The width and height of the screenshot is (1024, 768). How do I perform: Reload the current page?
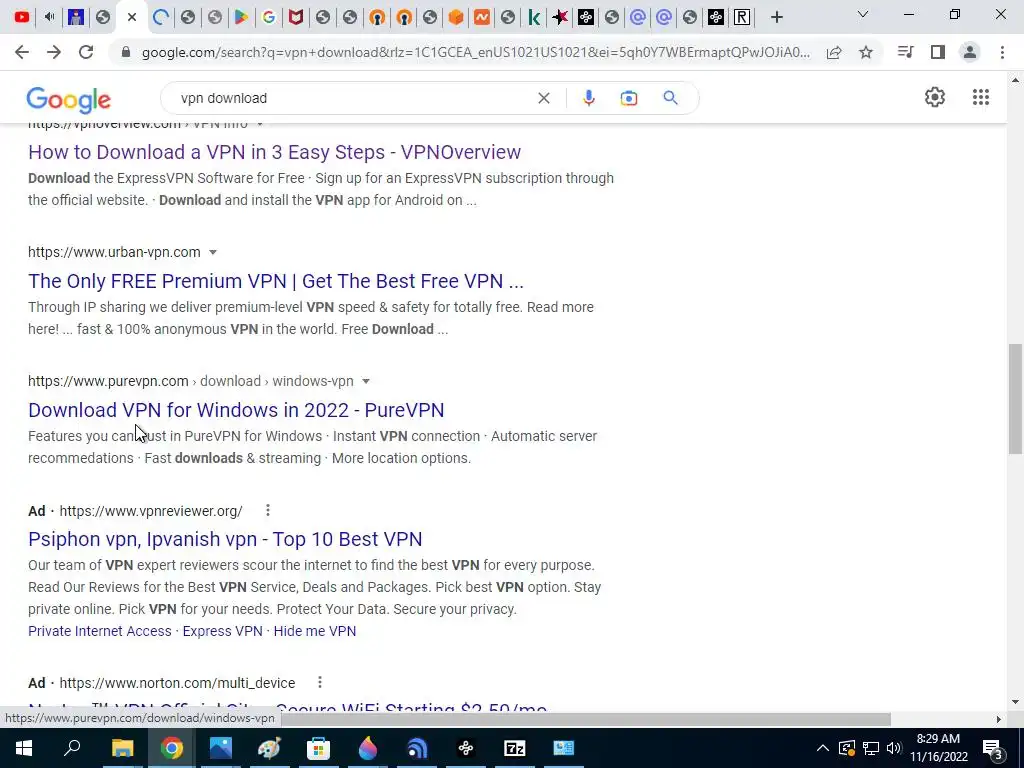click(86, 52)
